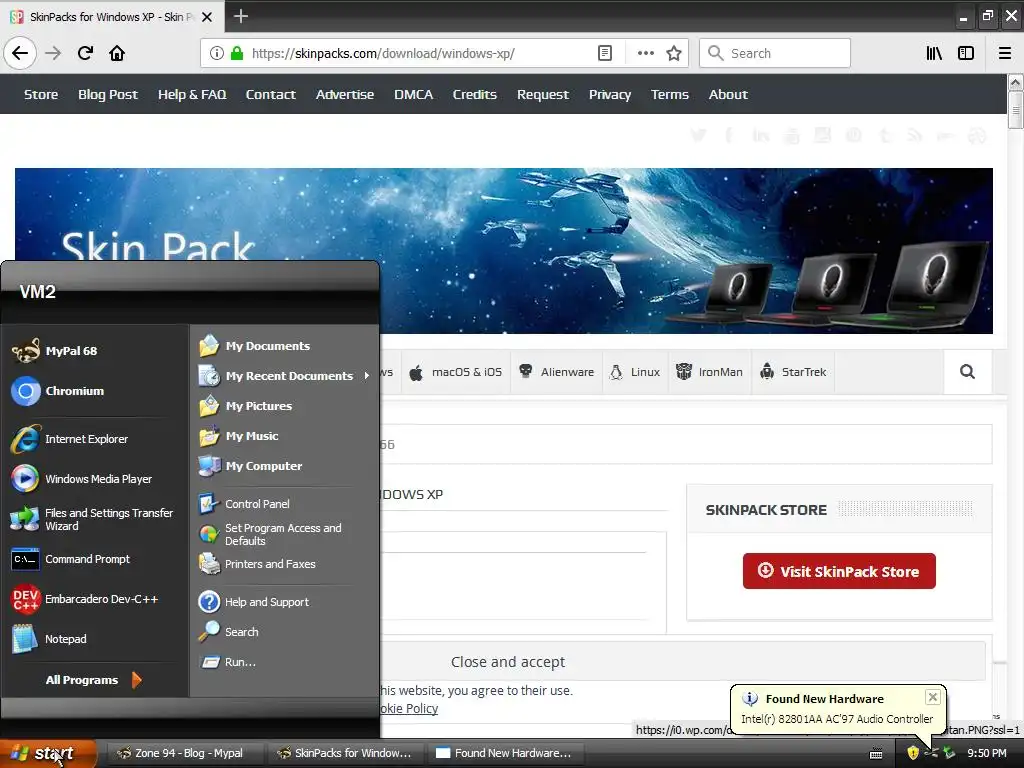Open My Computer

tap(251, 466)
